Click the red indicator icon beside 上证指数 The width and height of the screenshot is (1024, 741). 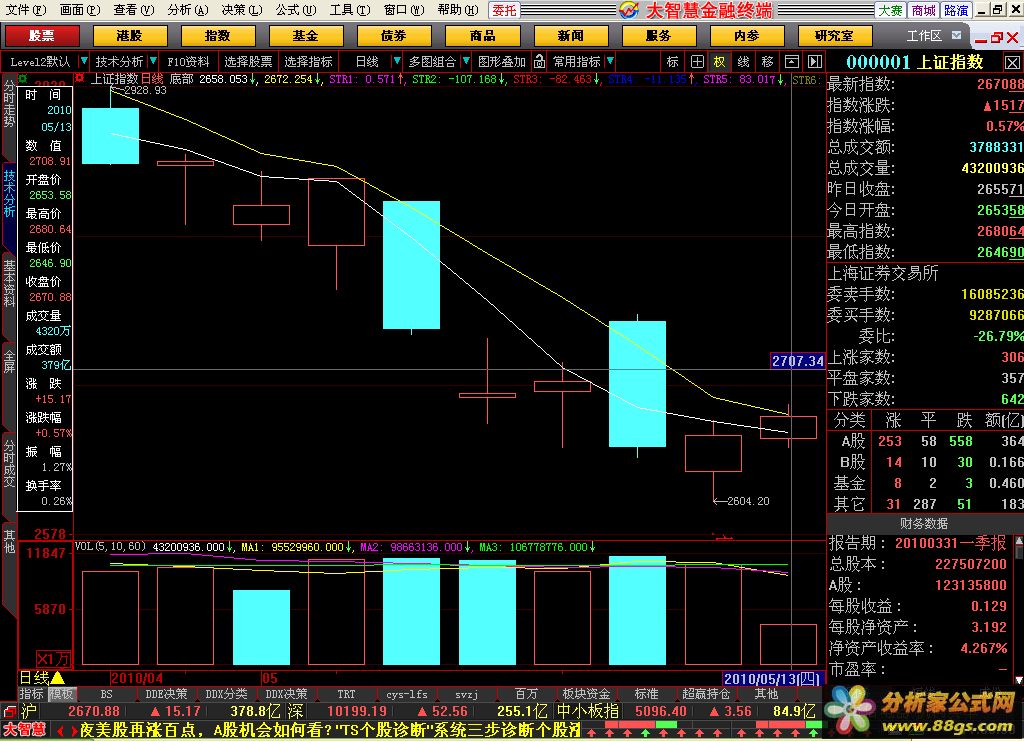[x=80, y=78]
